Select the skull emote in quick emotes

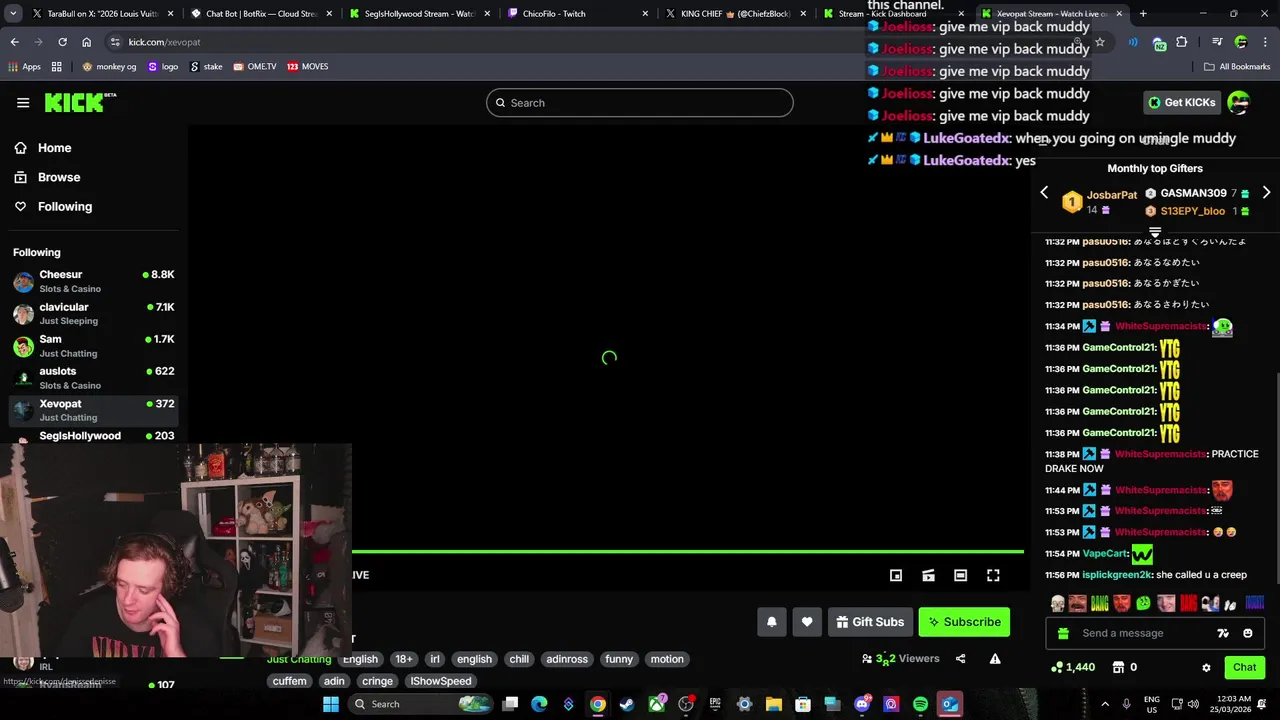[x=1058, y=603]
